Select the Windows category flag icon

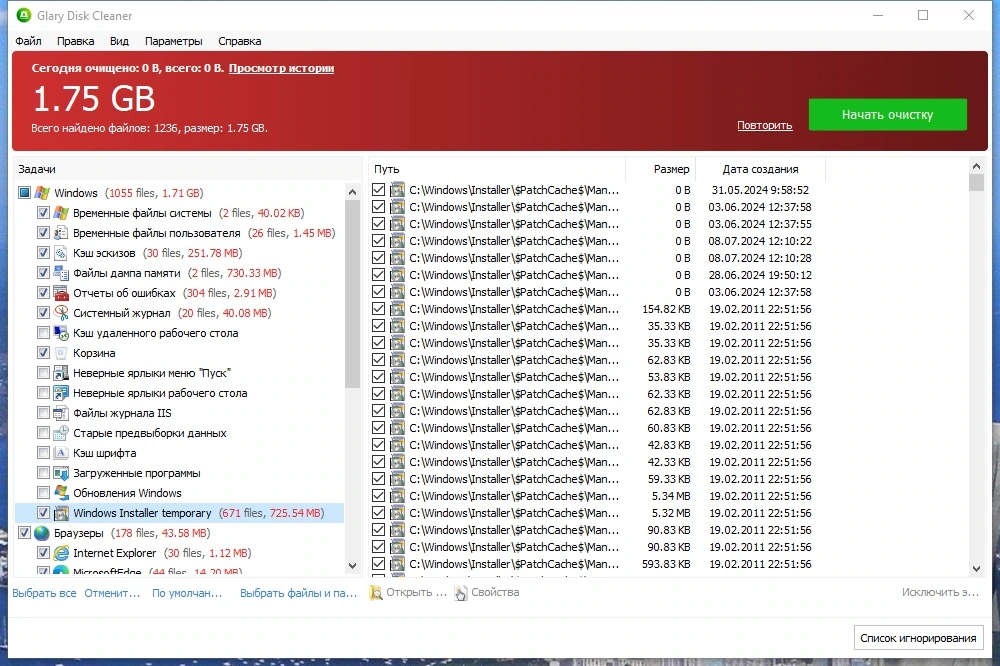42,193
